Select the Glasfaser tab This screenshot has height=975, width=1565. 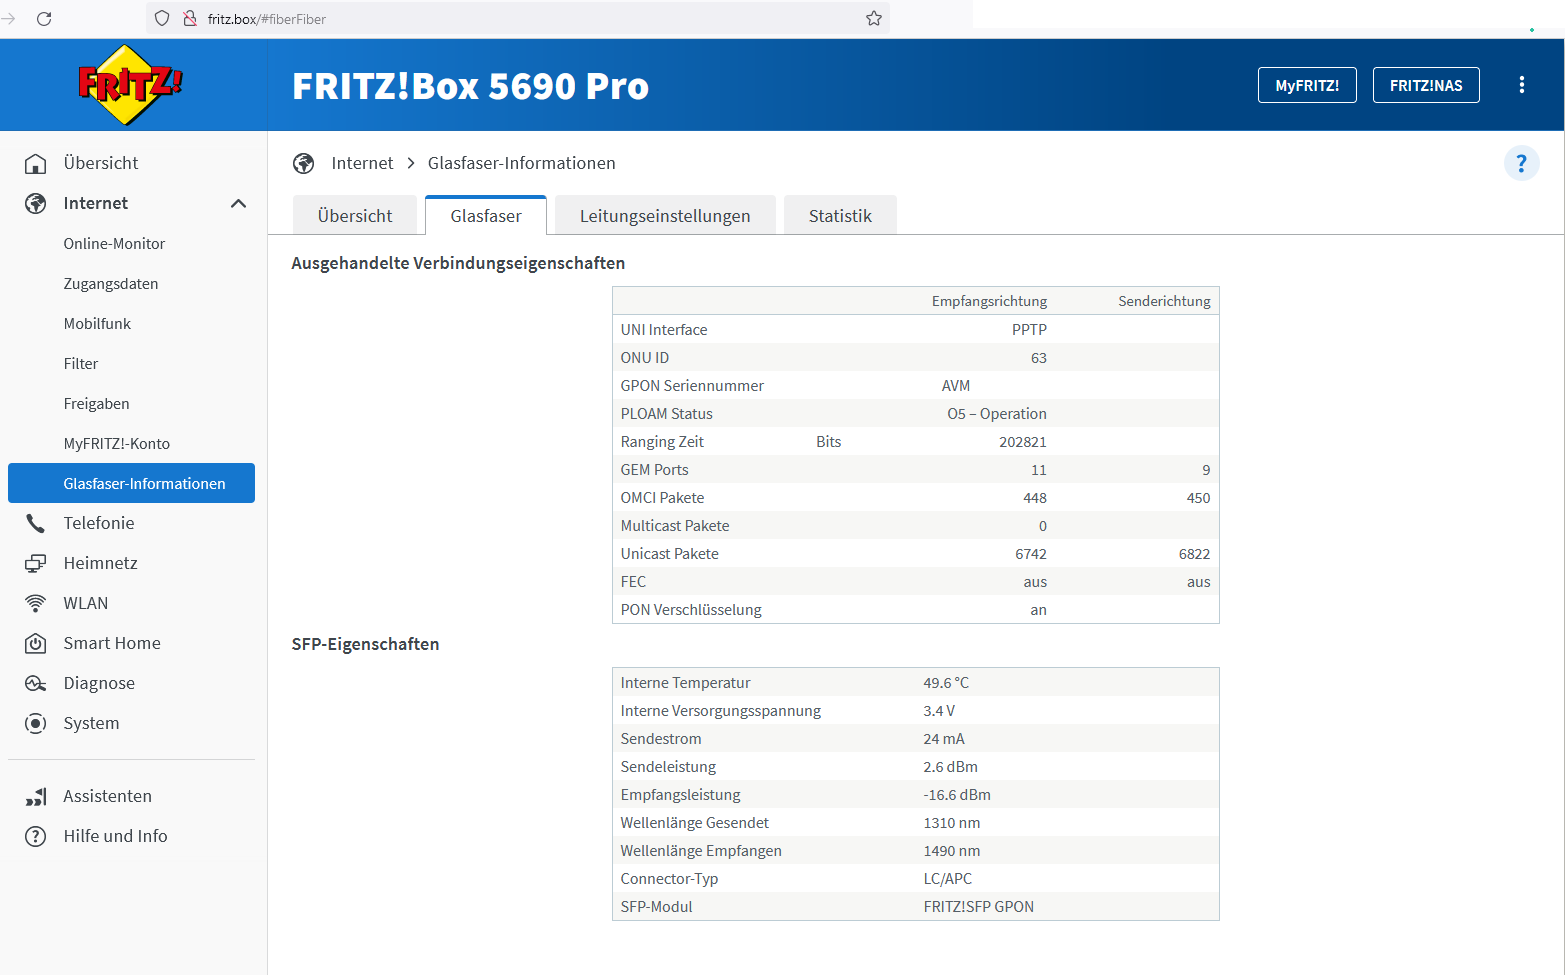(x=486, y=216)
